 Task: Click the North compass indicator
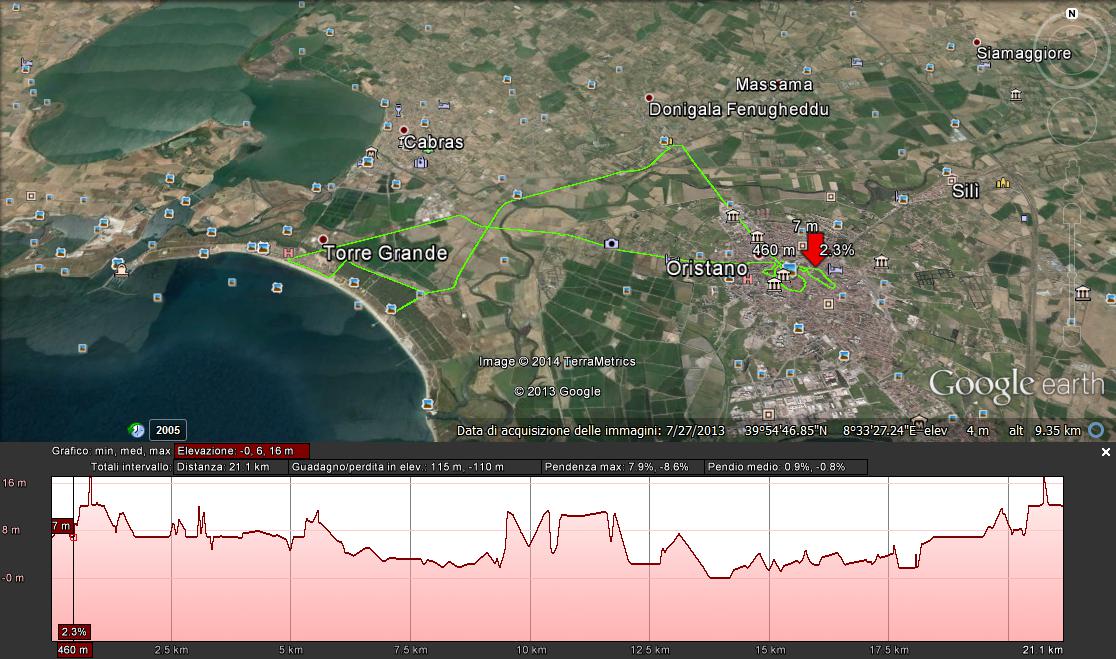point(1071,14)
